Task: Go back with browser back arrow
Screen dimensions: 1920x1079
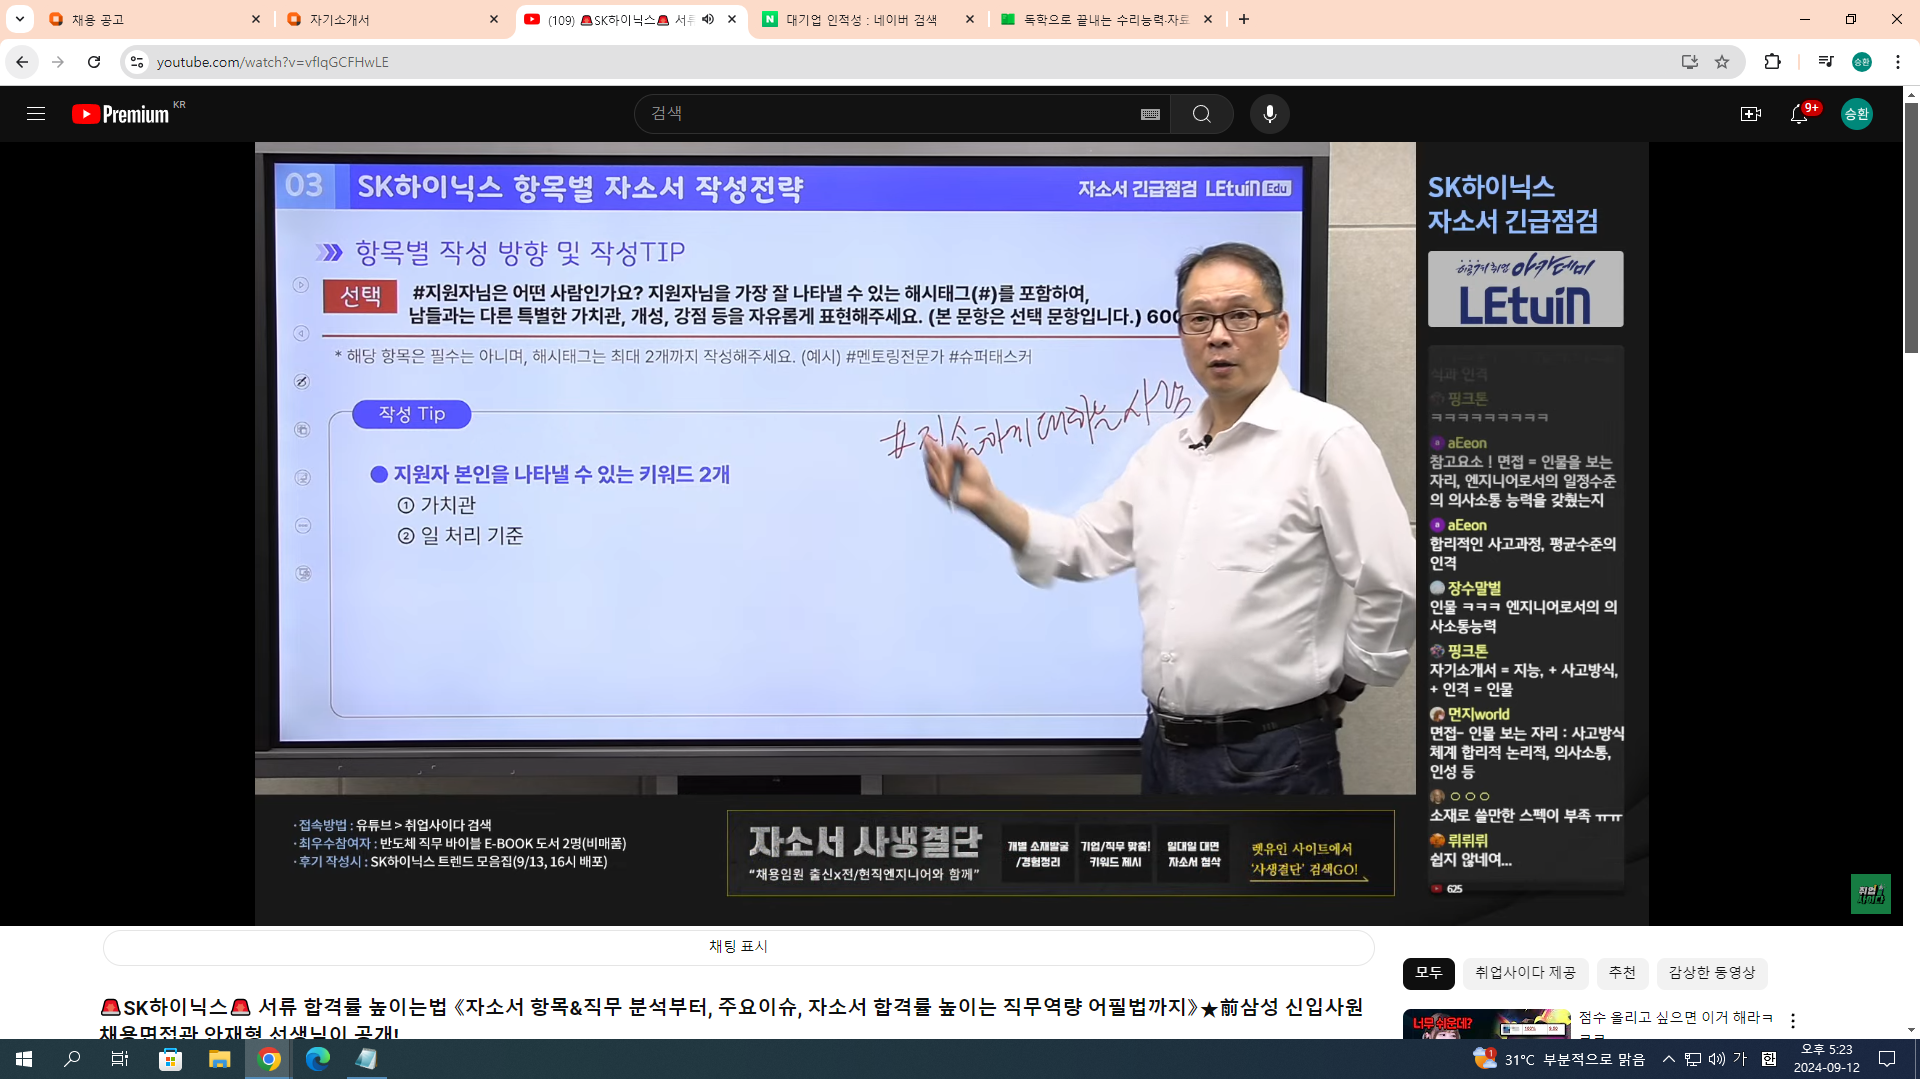Action: [x=22, y=62]
